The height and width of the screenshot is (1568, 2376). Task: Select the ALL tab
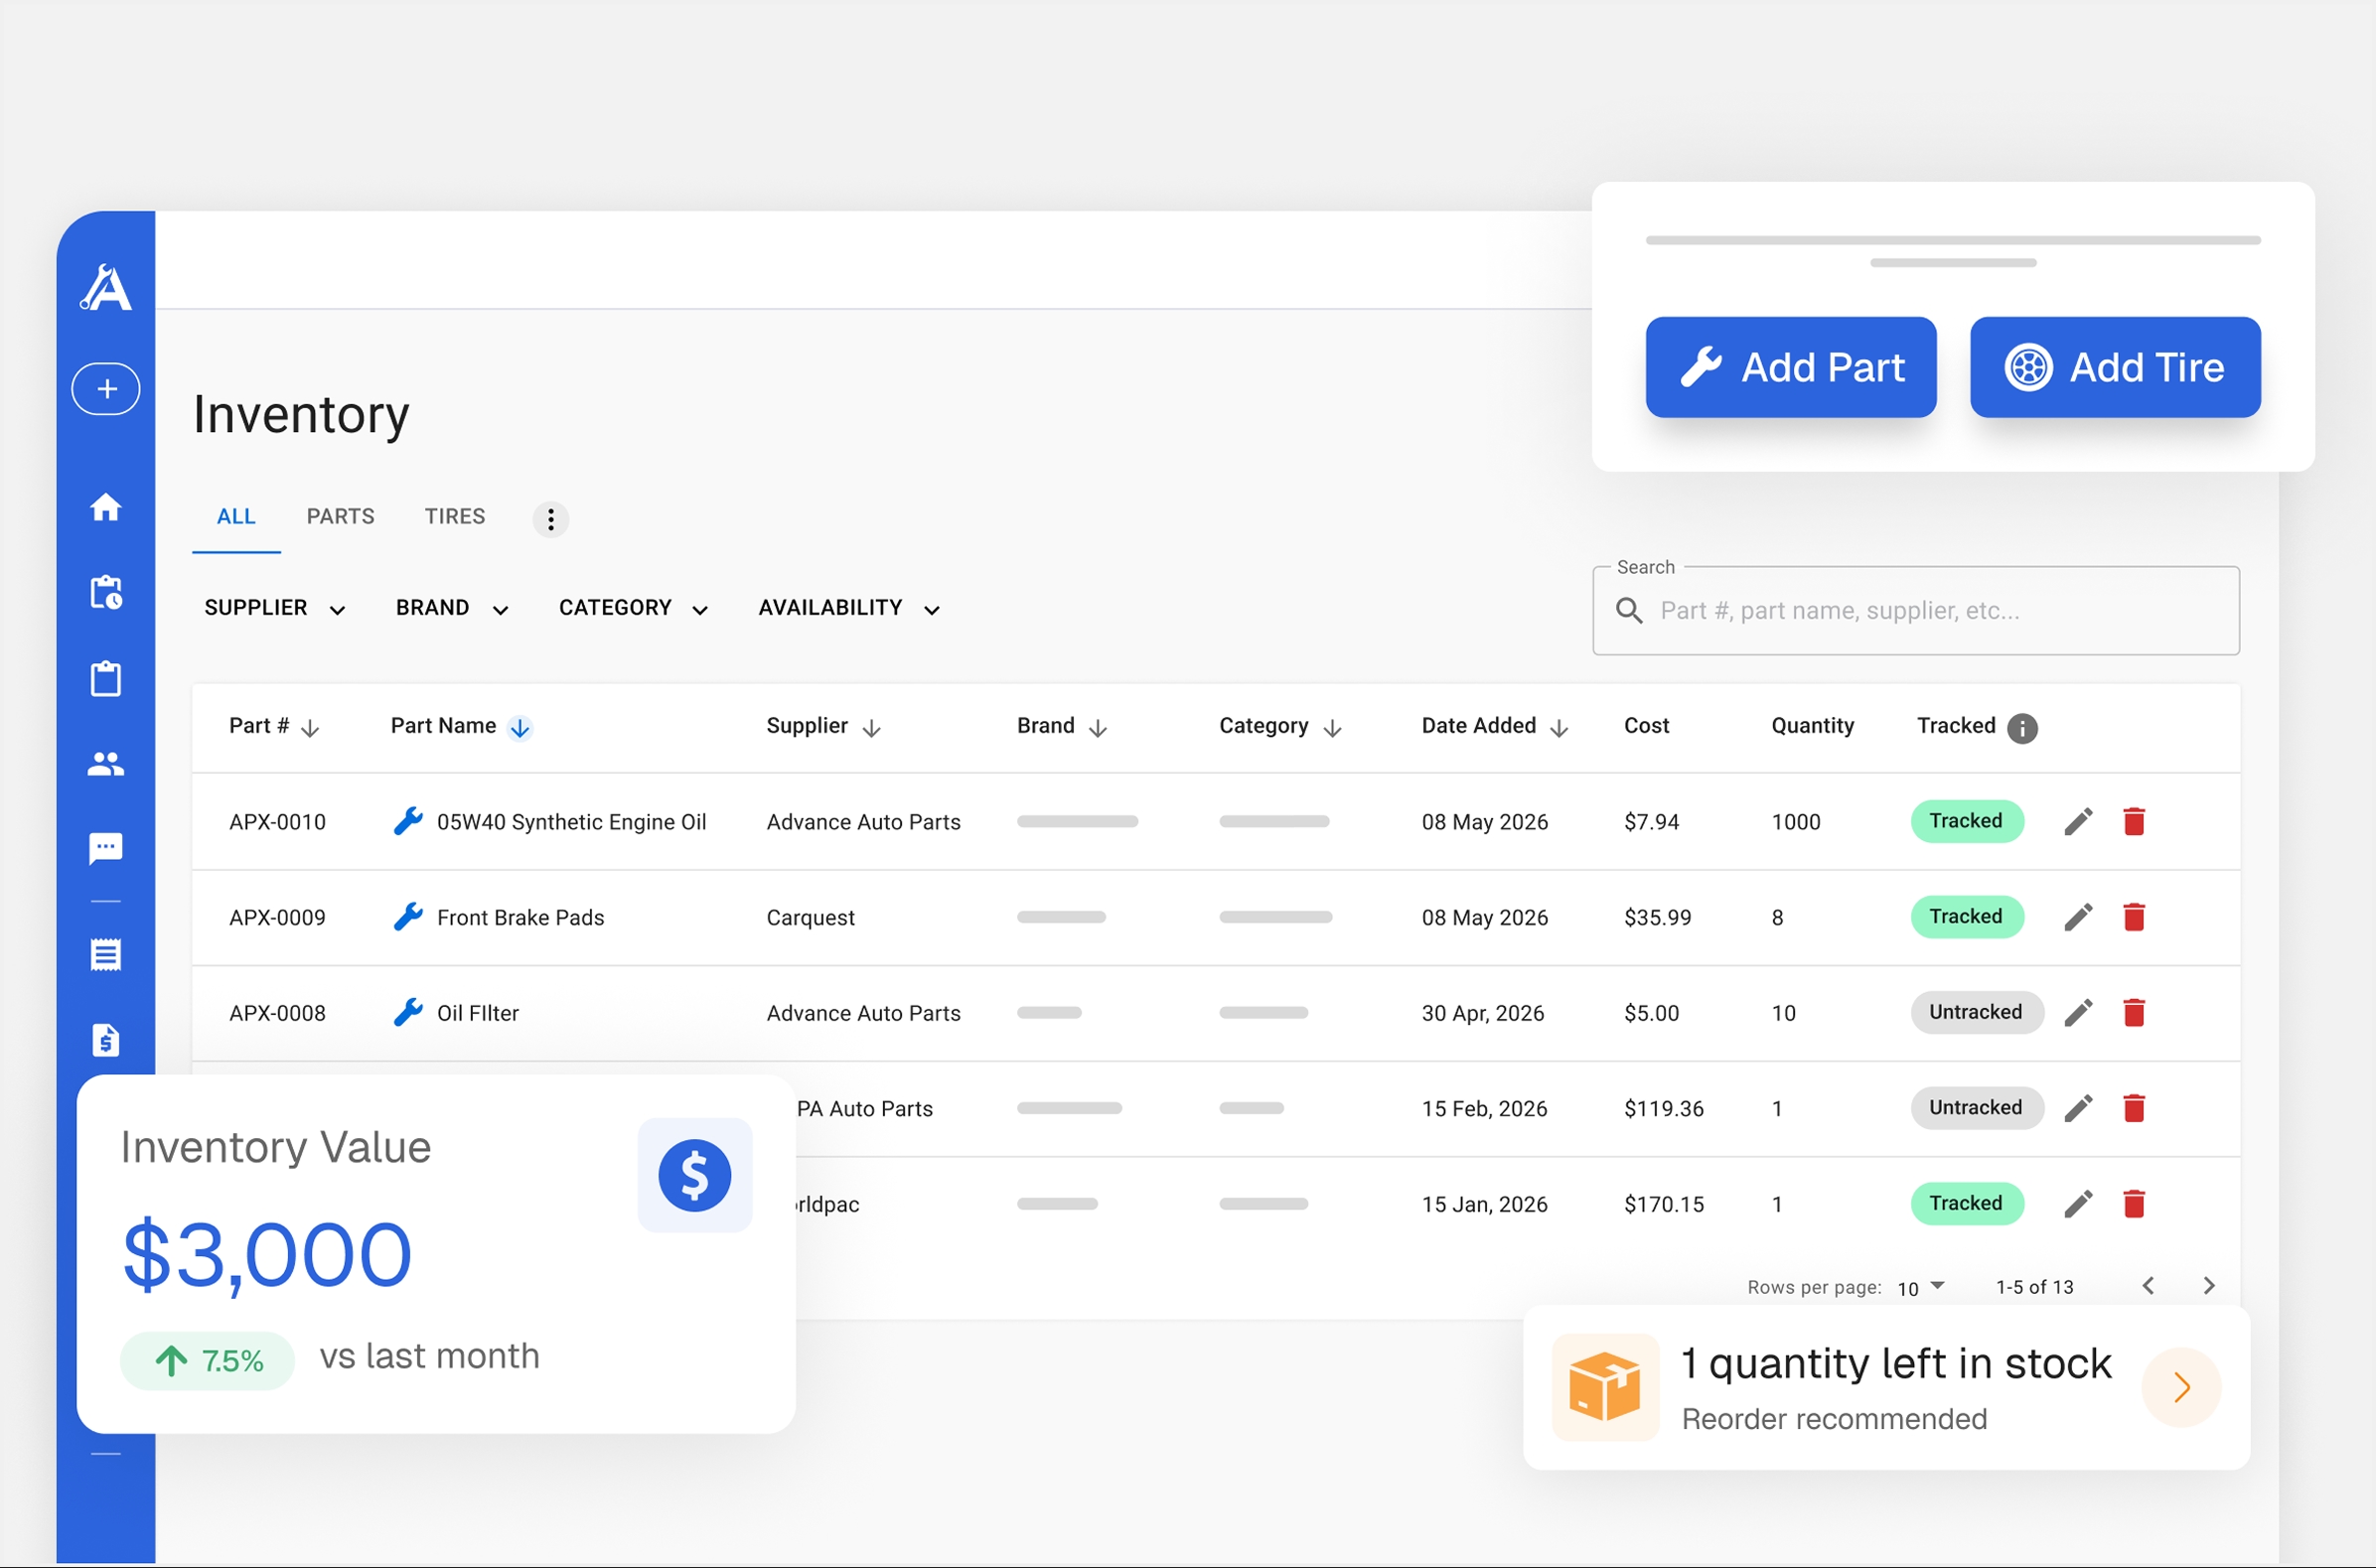pyautogui.click(x=236, y=517)
